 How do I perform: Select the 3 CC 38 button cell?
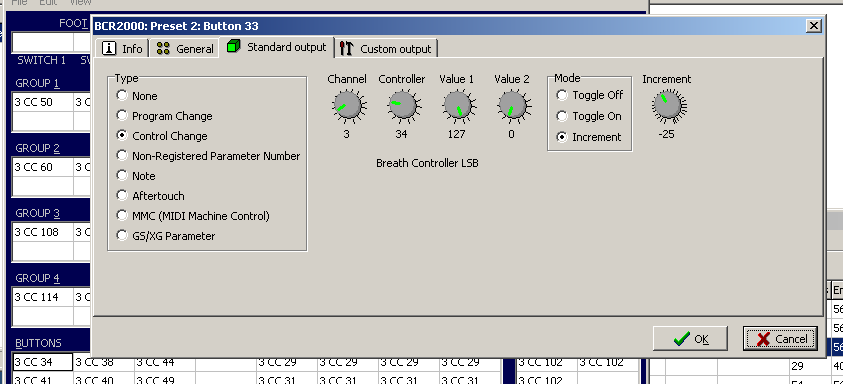click(x=104, y=362)
